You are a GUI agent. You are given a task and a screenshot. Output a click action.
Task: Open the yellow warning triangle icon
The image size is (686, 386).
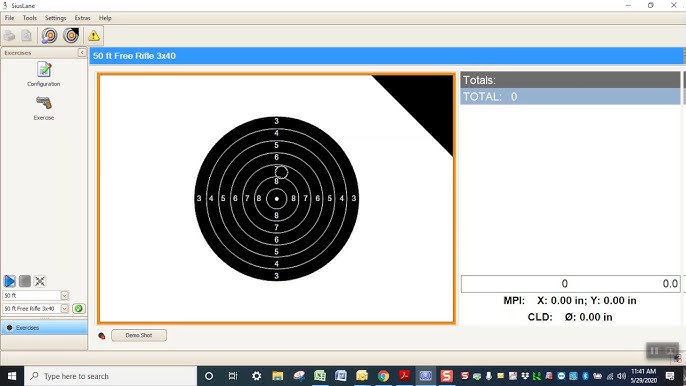coord(93,36)
